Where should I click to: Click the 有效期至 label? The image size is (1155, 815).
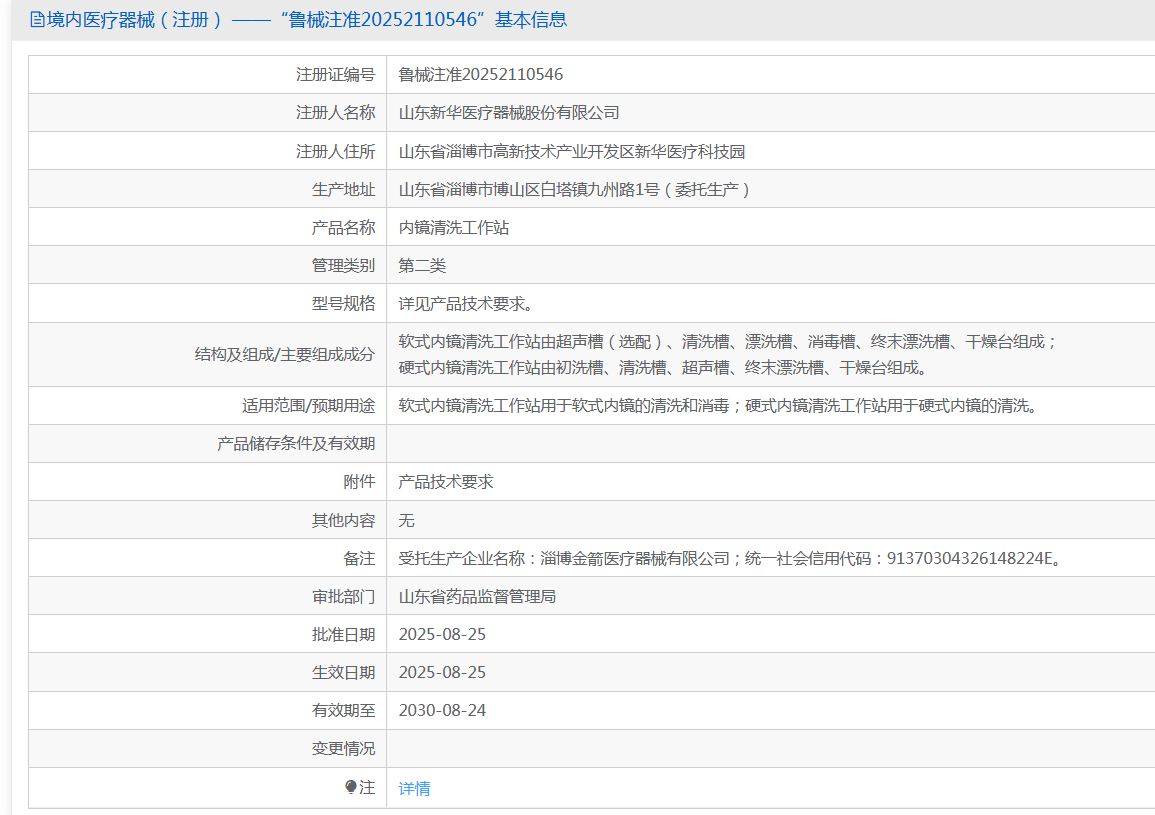click(x=343, y=710)
